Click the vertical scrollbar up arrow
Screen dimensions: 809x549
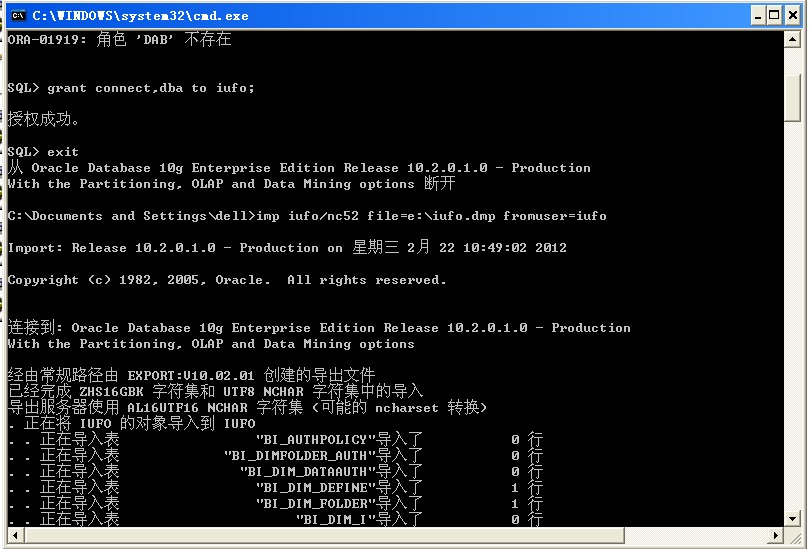pos(792,39)
